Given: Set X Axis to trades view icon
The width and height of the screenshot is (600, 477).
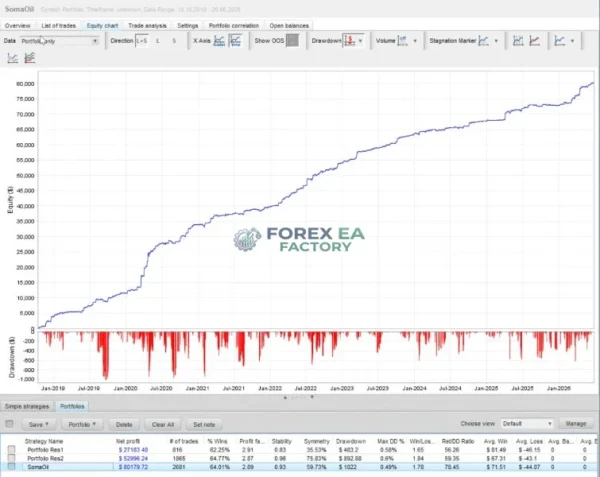Looking at the screenshot, I should [x=219, y=41].
